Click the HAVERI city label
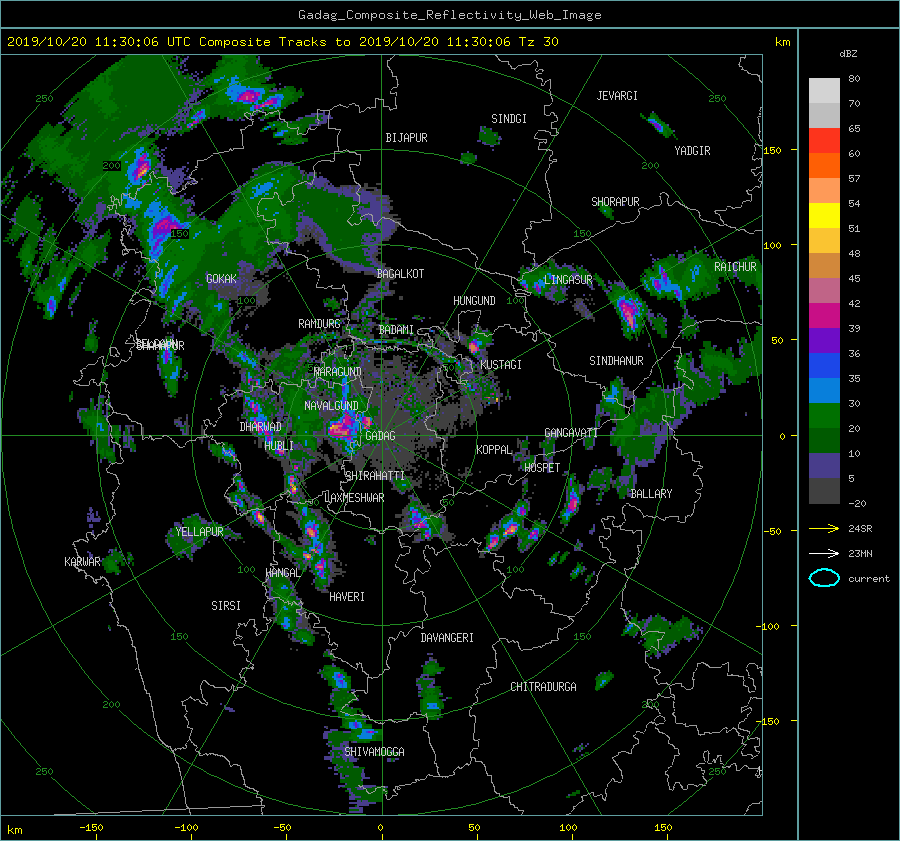Screen dimensions: 900x841 [347, 597]
